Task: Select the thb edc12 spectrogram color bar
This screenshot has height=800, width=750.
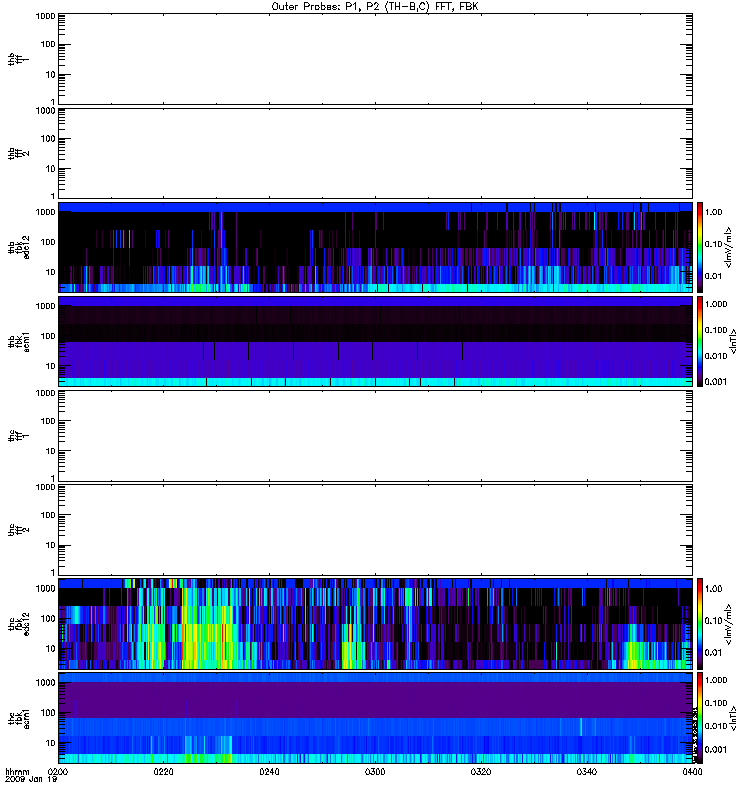Action: (700, 247)
